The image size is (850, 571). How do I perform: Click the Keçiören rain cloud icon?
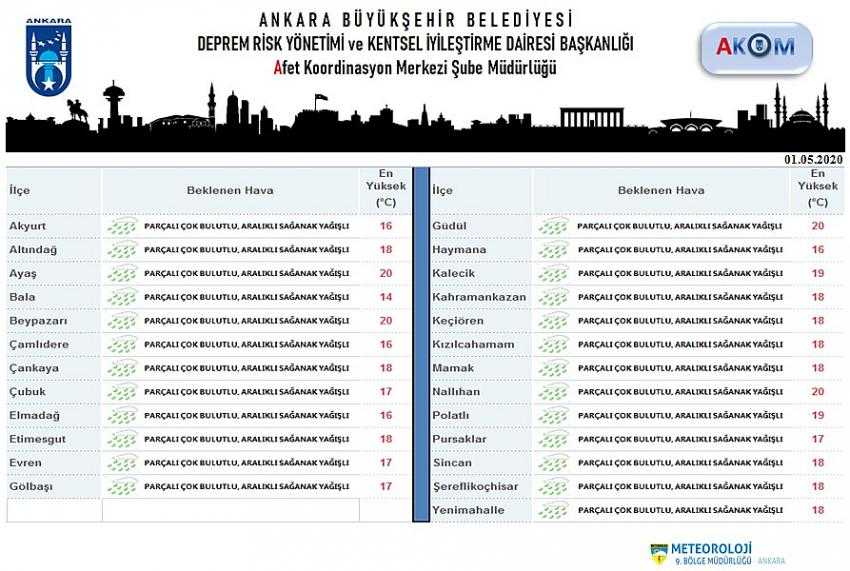[x=553, y=321]
